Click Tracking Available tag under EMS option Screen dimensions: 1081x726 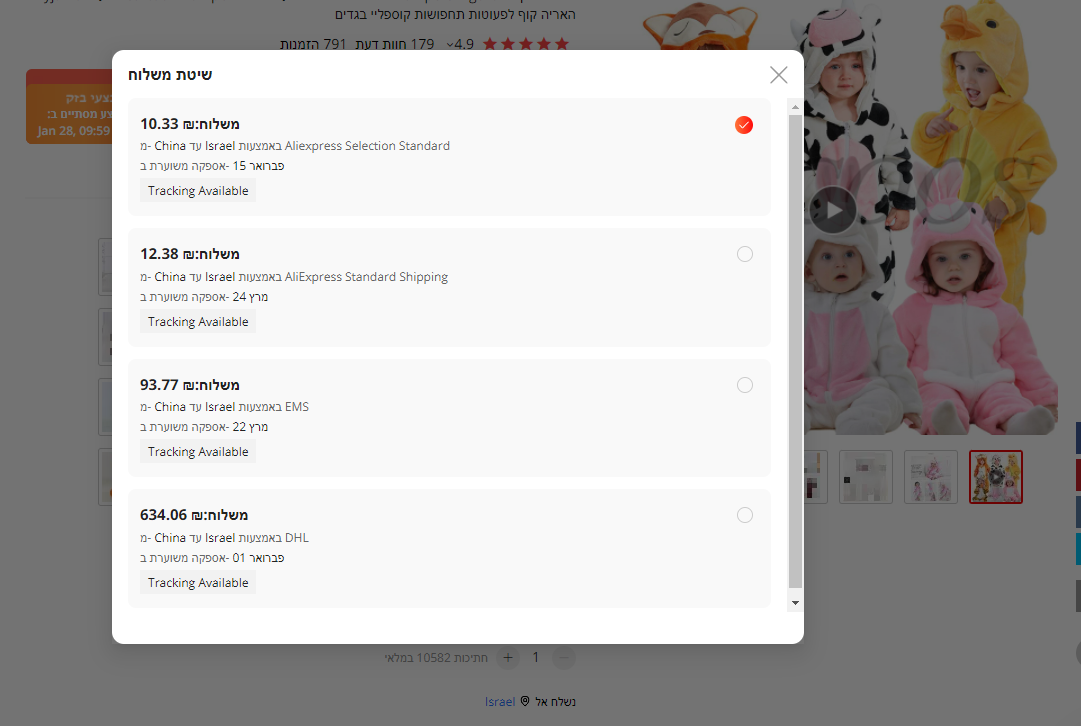tap(198, 452)
